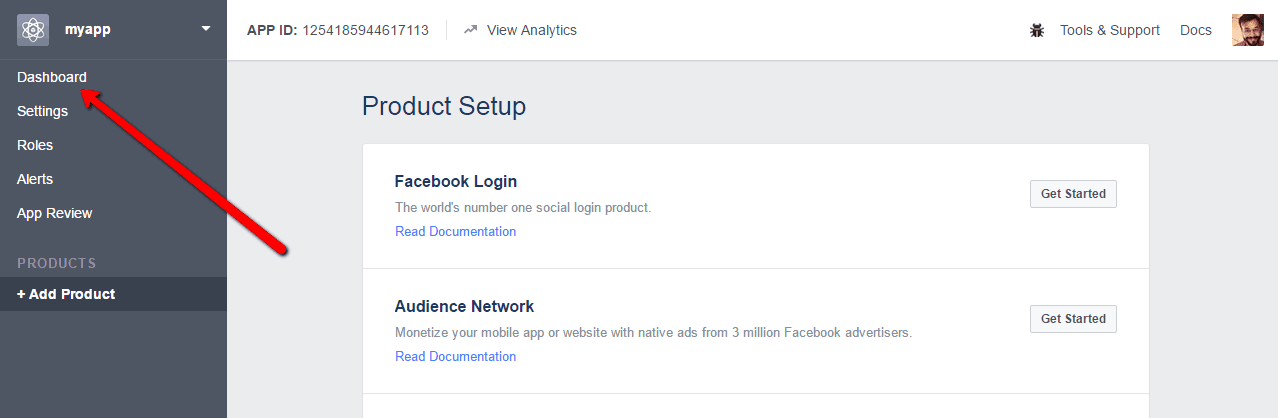Click Get Started for Facebook Login
This screenshot has width=1278, height=418.
1073,194
